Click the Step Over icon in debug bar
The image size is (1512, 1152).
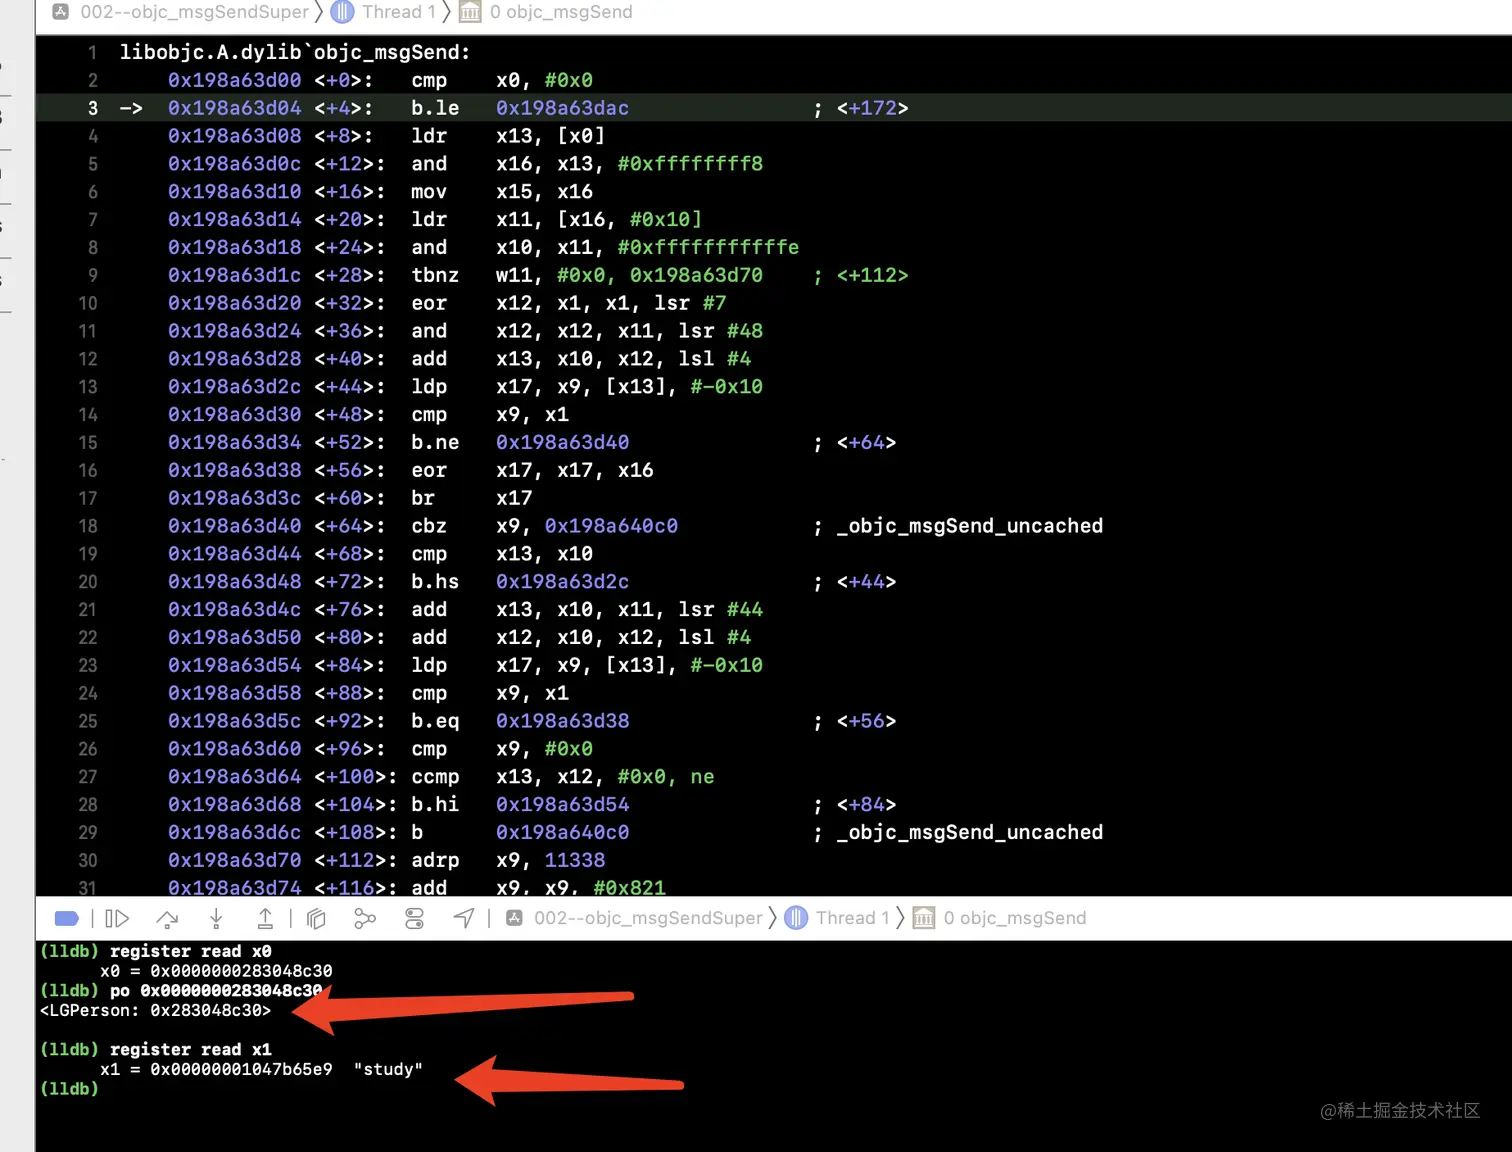167,918
